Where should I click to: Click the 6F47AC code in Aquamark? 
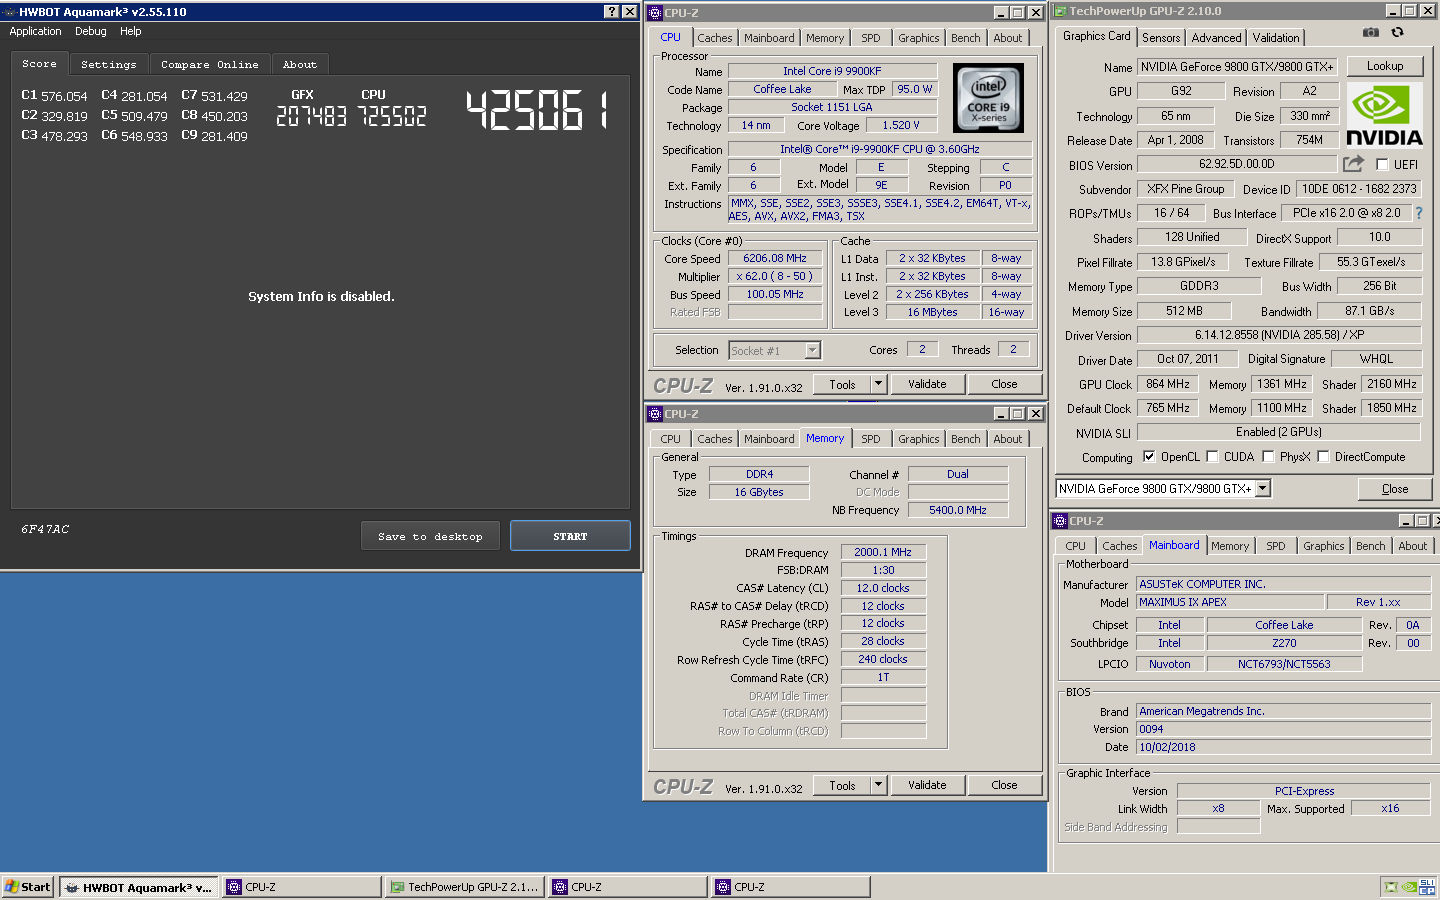[x=45, y=529]
